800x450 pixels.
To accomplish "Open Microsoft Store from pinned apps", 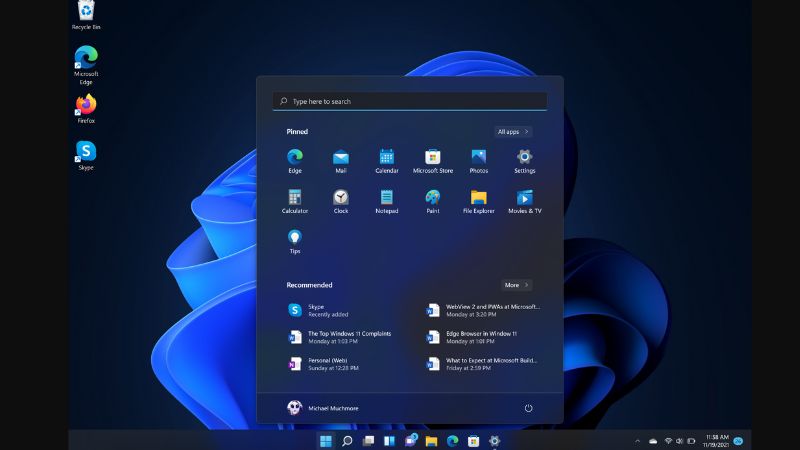I will pos(433,161).
